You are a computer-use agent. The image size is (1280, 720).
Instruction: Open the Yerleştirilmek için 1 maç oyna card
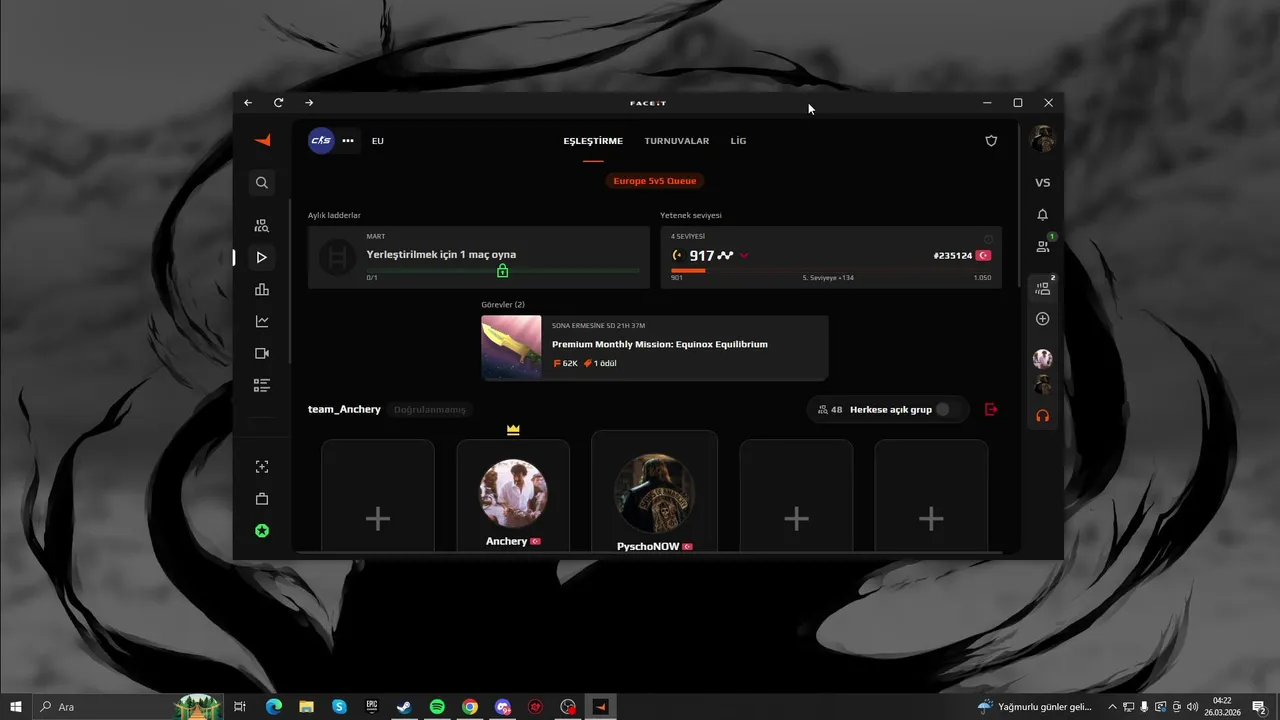(479, 257)
